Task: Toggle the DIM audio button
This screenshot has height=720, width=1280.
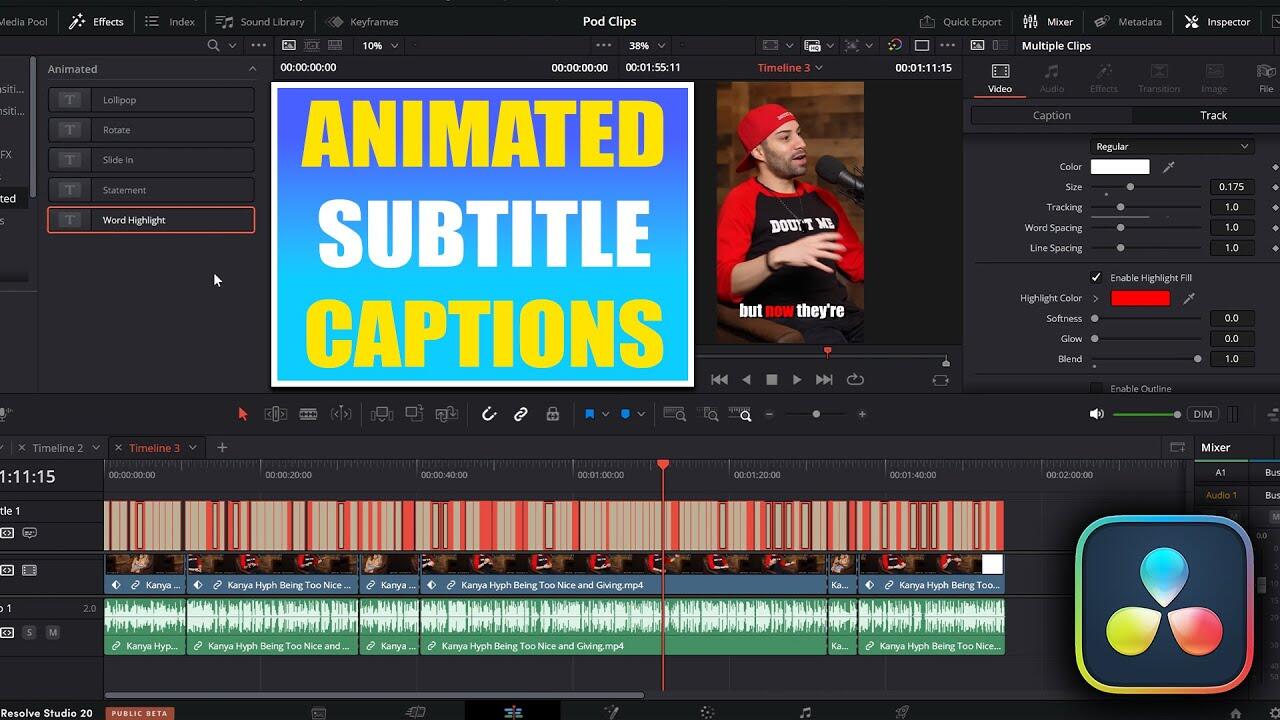Action: [x=1203, y=414]
